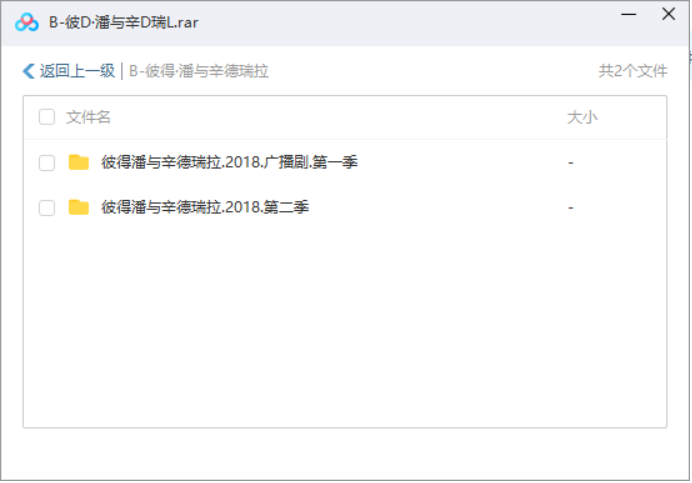Viewport: 692px width, 483px height.
Task: Toggle the select-all checkbox beside 文件名
Action: point(47,117)
